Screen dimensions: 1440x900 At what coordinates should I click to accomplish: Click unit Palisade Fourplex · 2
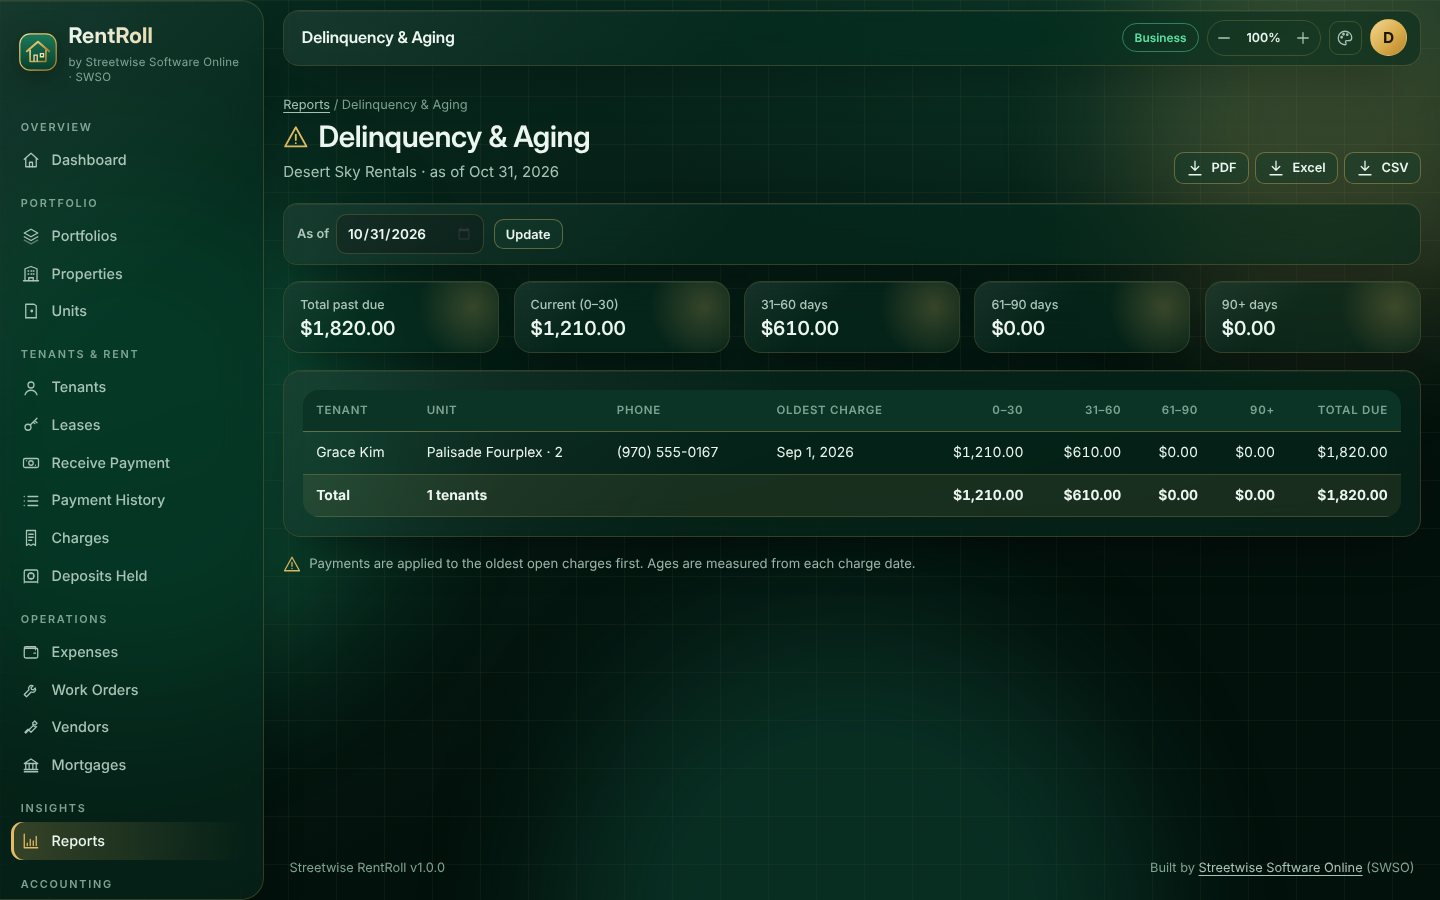coord(495,452)
